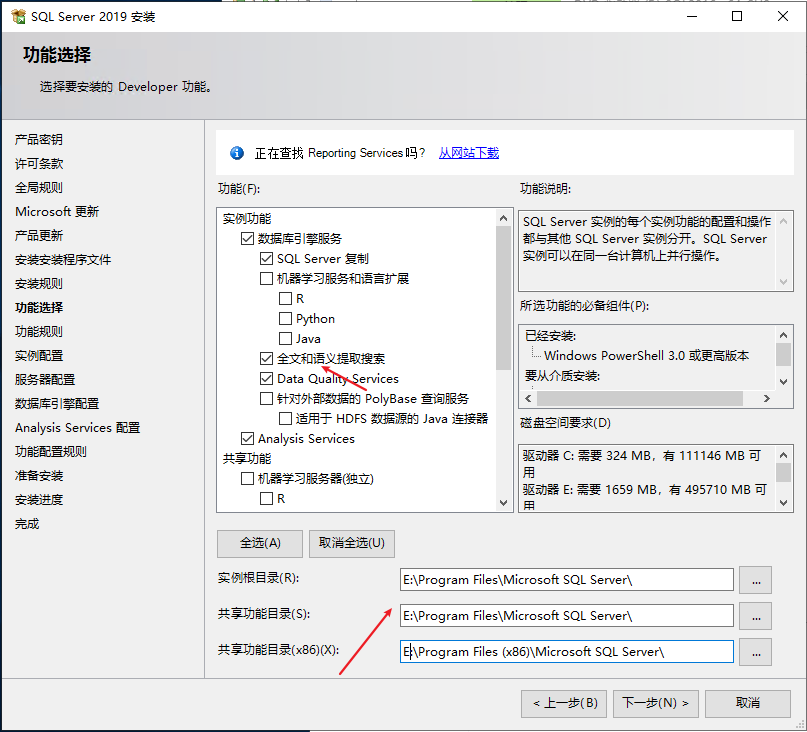Maximize the SQL Server 2019 安装 window

click(737, 16)
